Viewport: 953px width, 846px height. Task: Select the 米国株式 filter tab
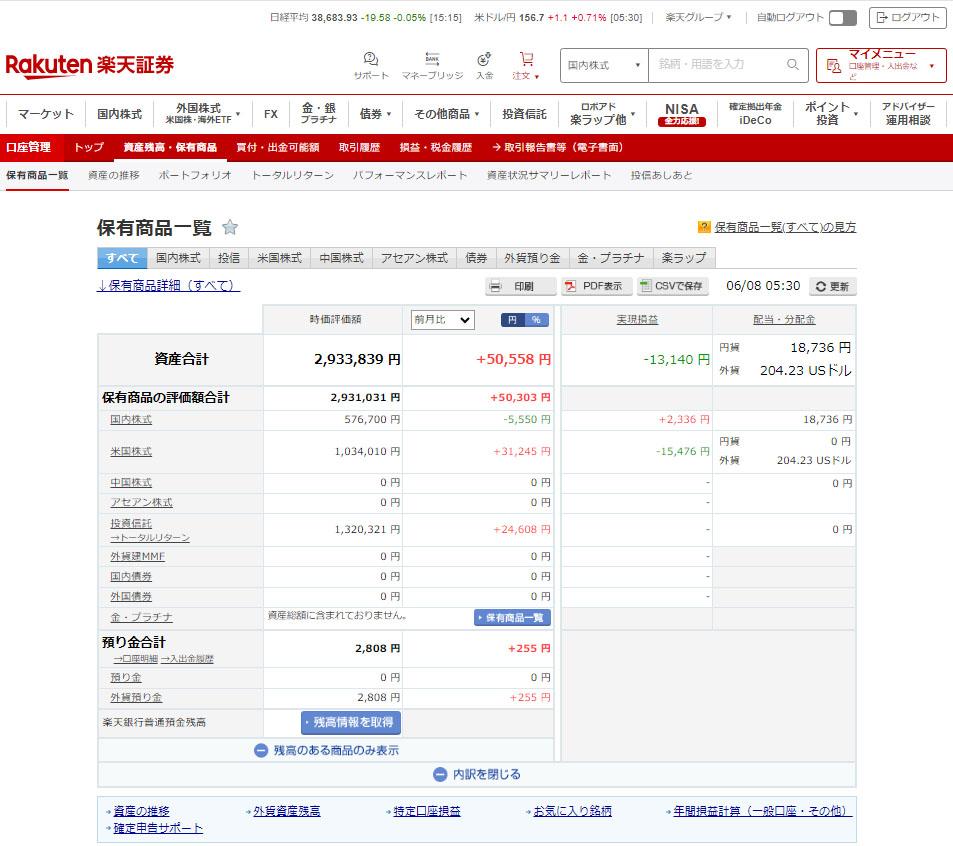[279, 258]
